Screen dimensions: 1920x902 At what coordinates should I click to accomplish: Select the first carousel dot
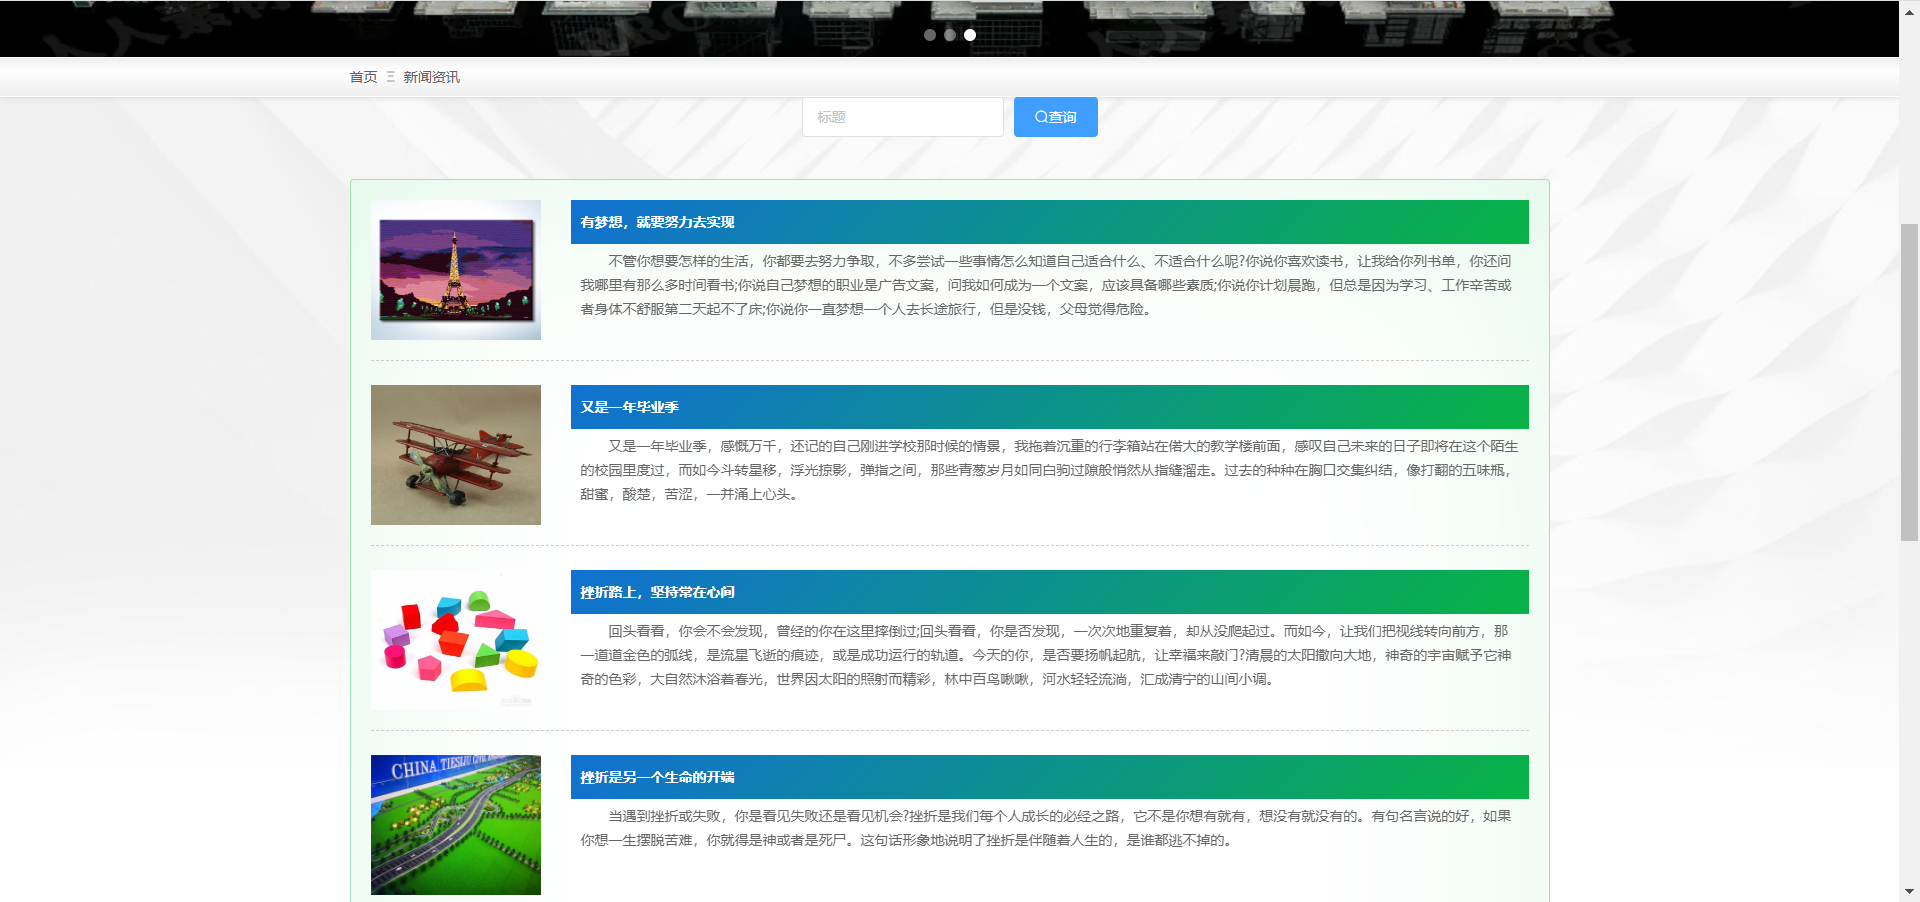[x=930, y=35]
